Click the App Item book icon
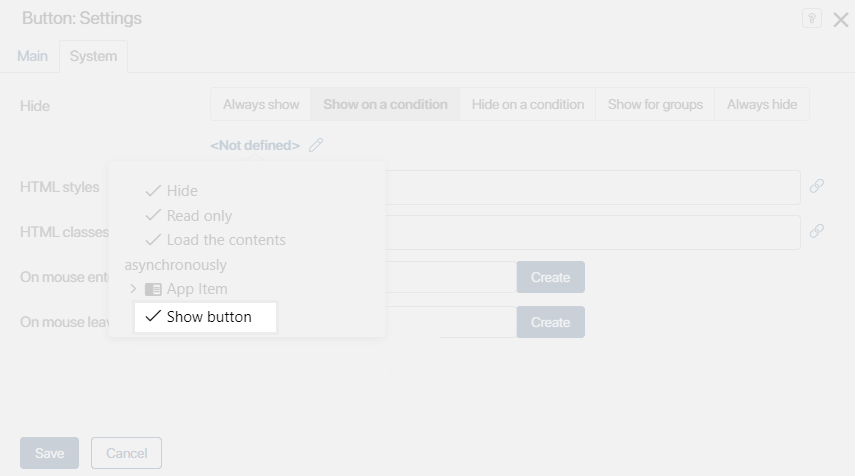This screenshot has height=476, width=855. click(153, 289)
